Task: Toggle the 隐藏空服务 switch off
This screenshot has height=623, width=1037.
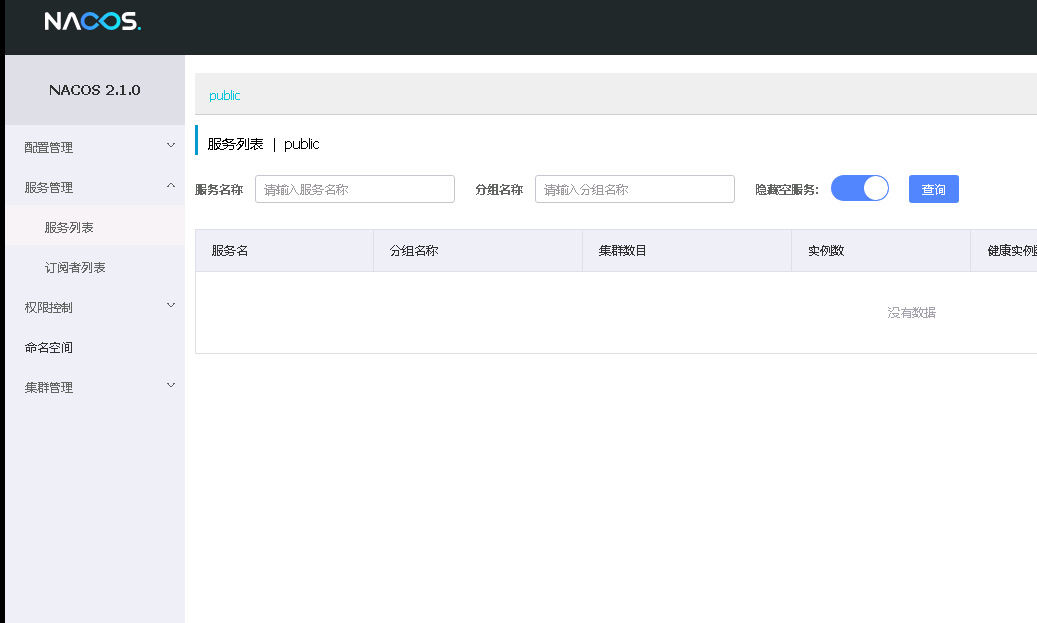Action: point(860,188)
